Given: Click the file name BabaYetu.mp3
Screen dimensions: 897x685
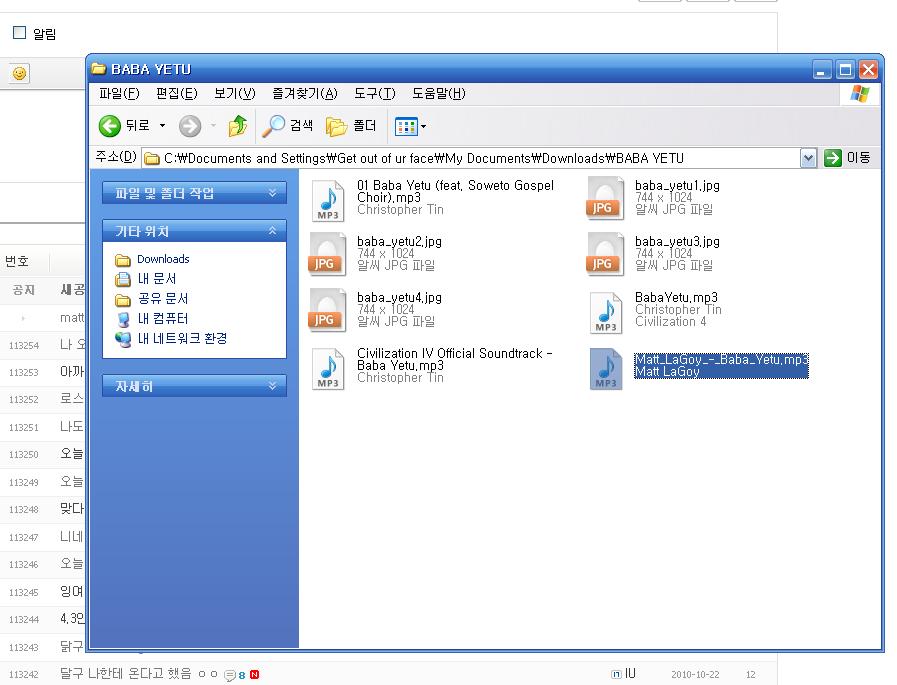Looking at the screenshot, I should coord(676,298).
